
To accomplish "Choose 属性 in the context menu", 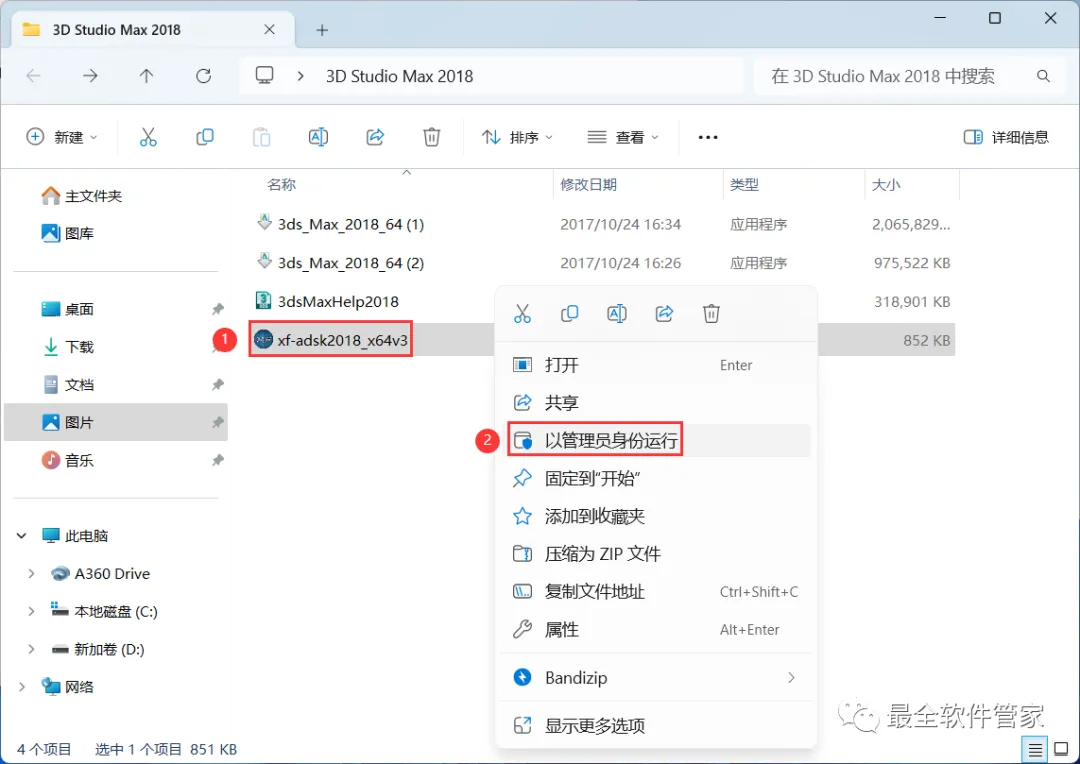I will (655, 630).
